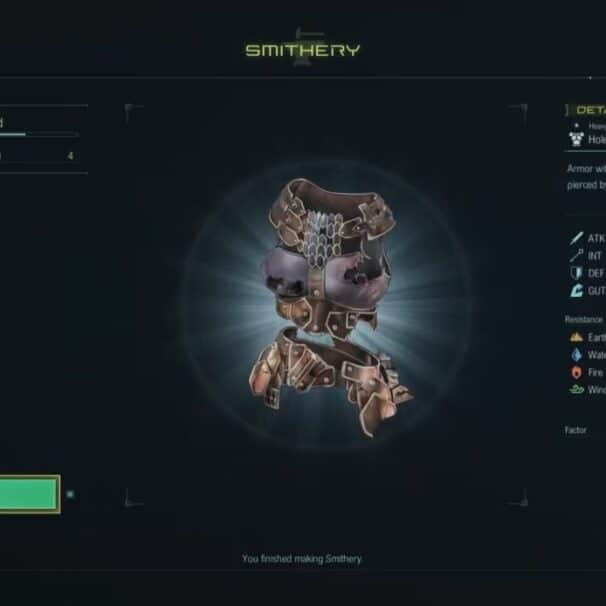606x606 pixels.
Task: Click the green confirm button
Action: (x=30, y=494)
